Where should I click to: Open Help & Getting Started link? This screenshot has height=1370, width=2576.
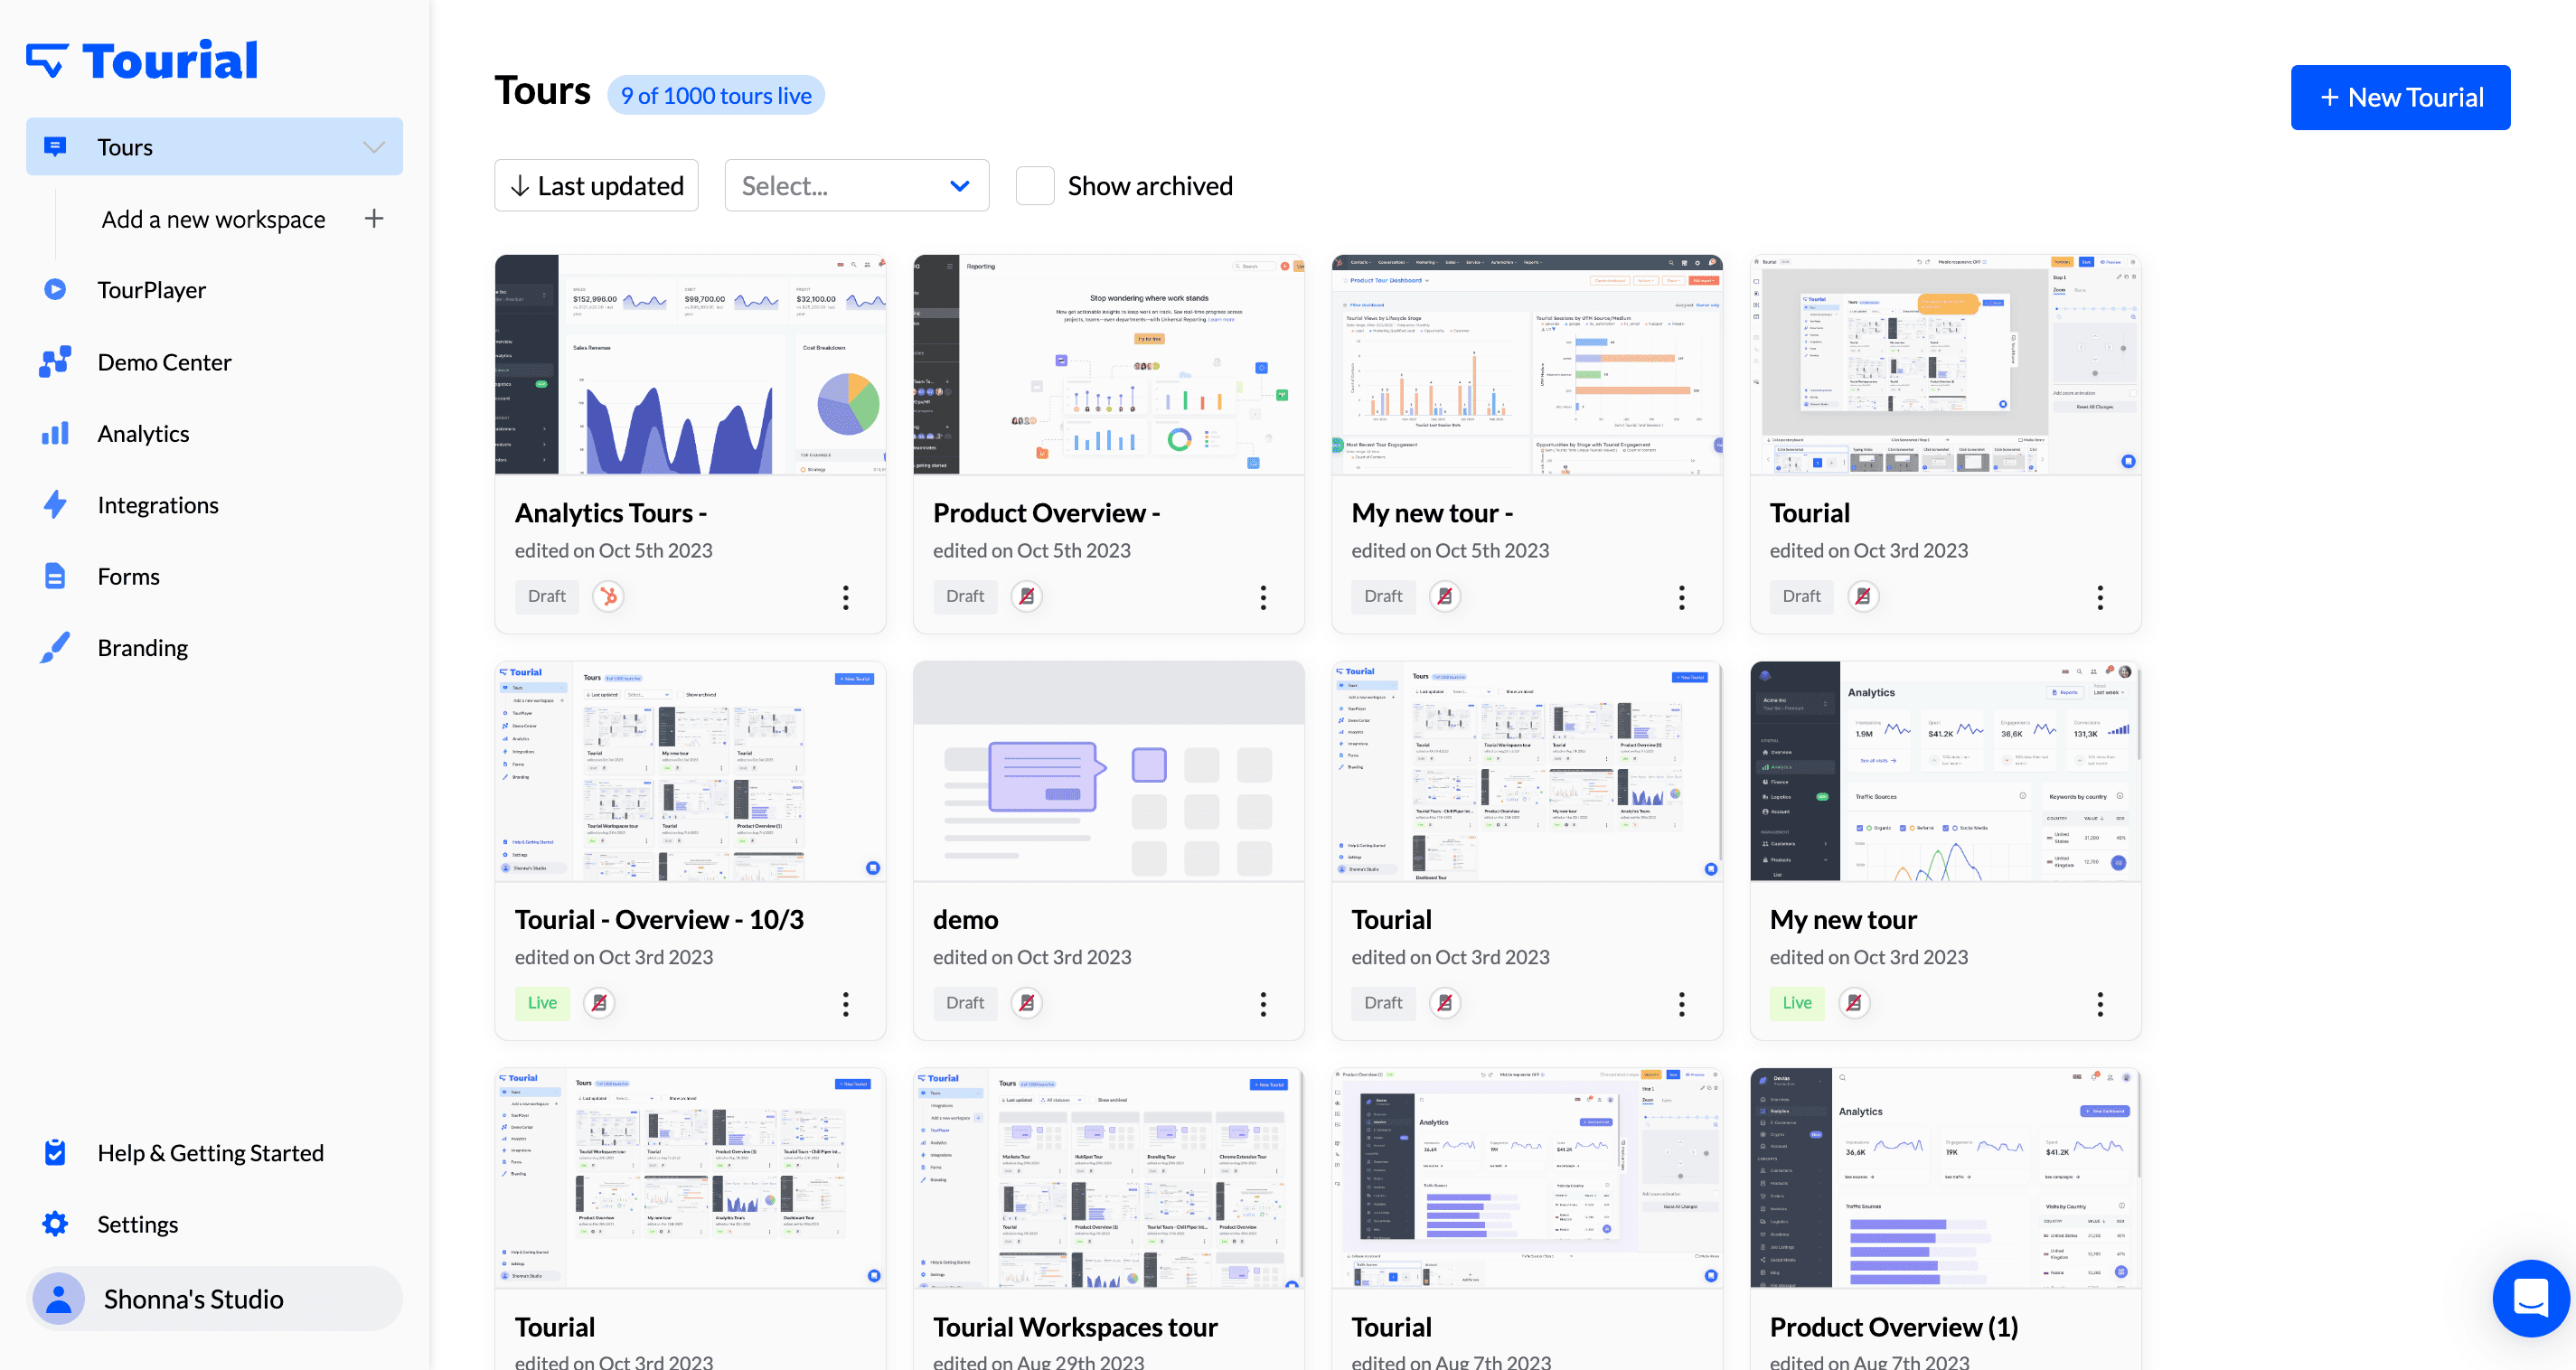(210, 1153)
